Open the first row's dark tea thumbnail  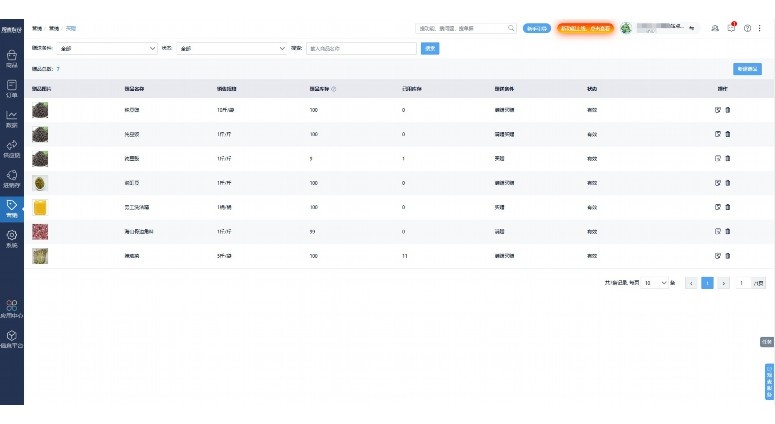(40, 110)
